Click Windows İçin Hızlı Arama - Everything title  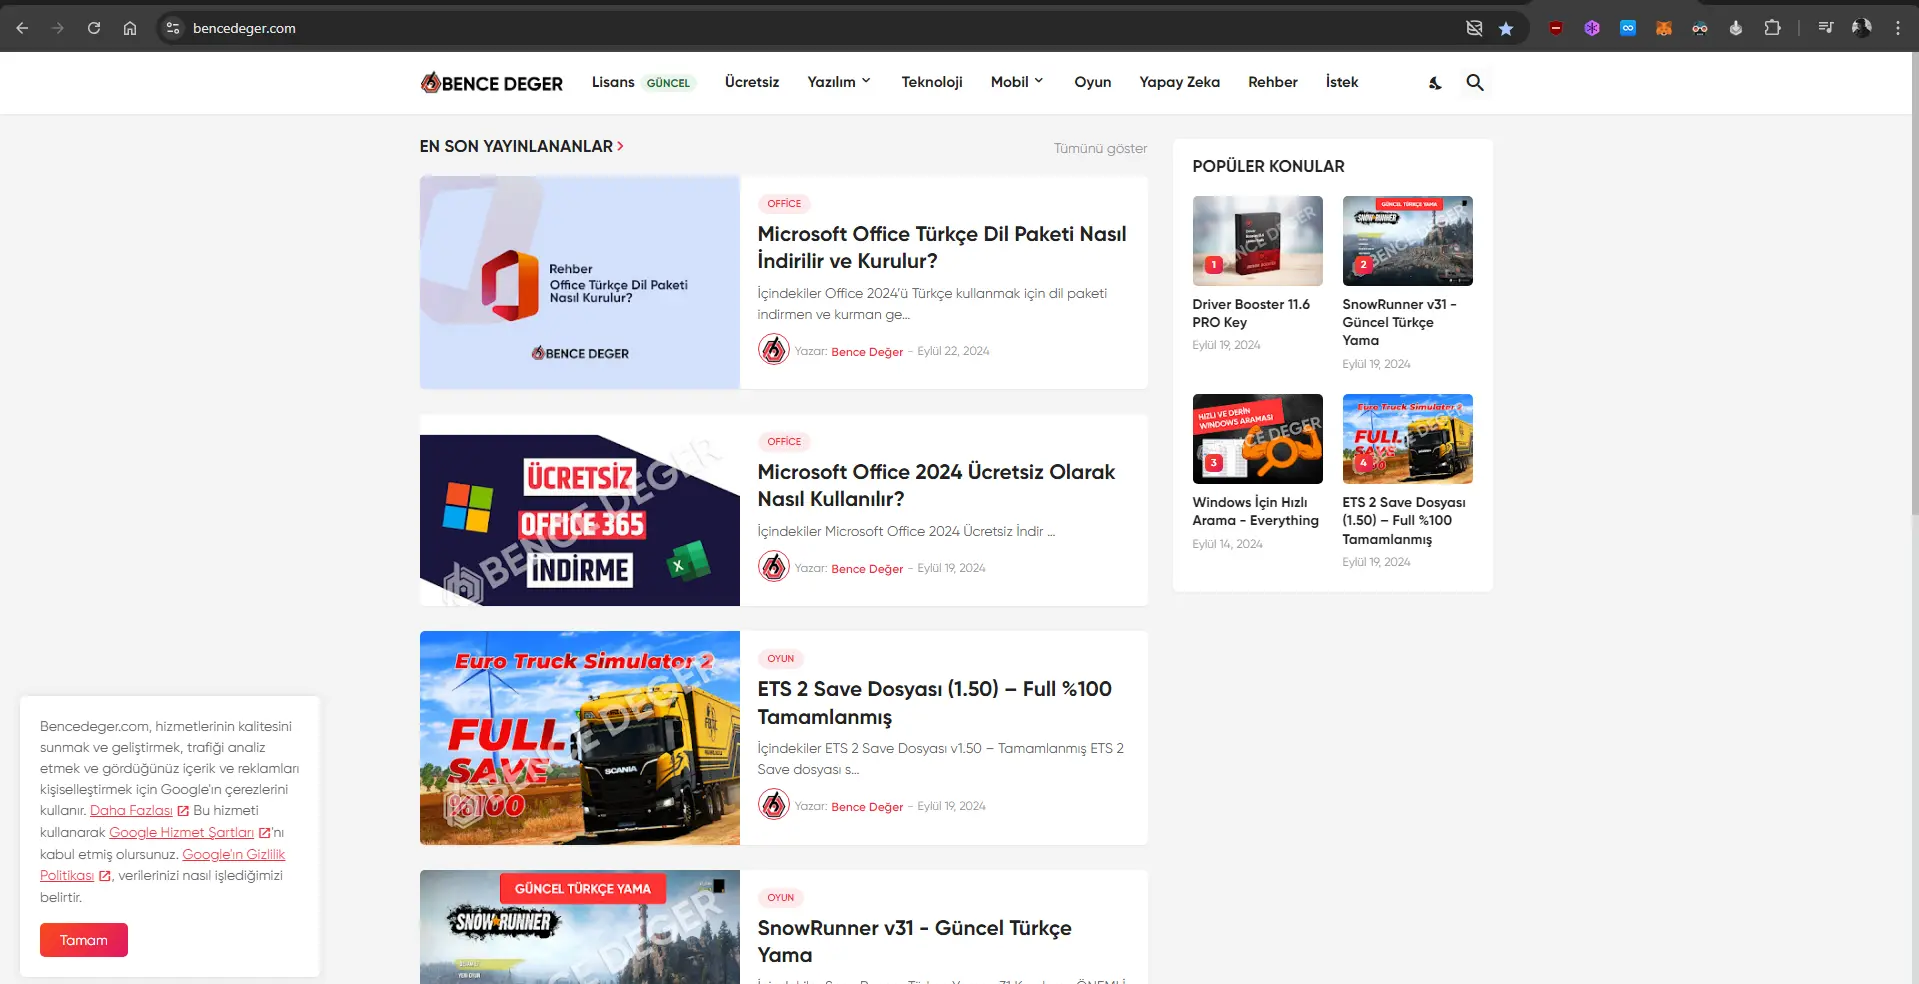[x=1255, y=511]
